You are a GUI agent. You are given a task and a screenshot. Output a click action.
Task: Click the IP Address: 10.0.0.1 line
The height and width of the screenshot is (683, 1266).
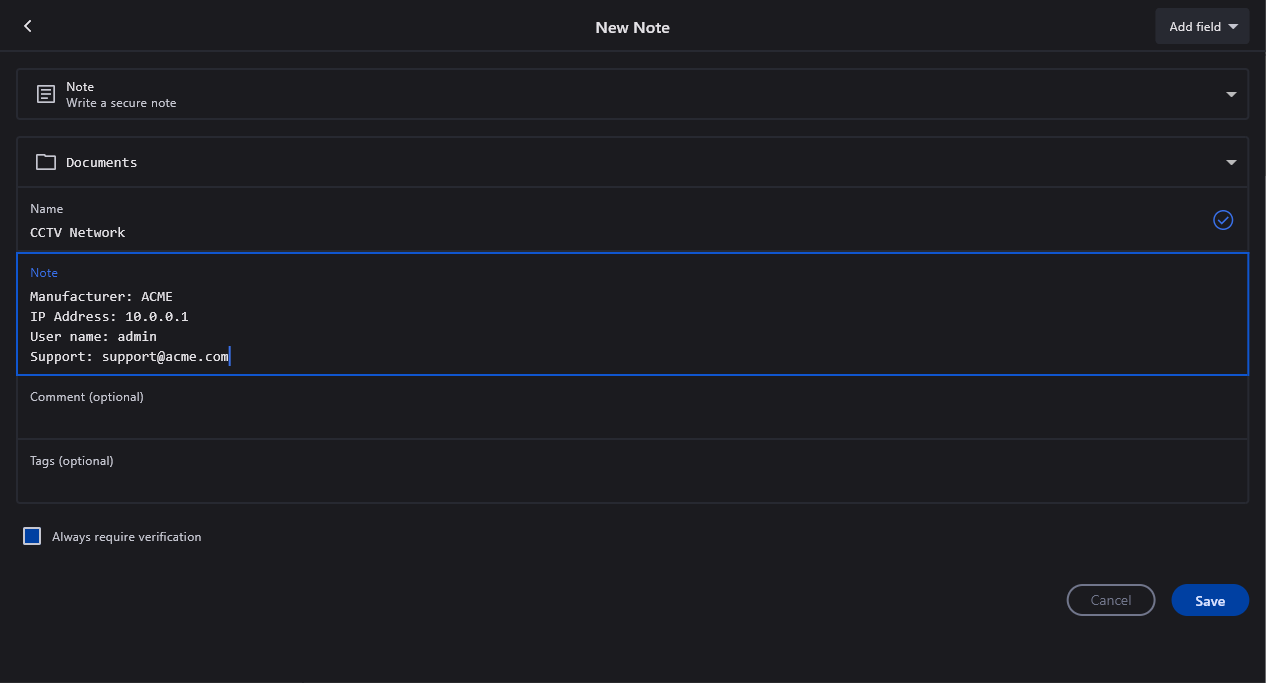point(109,316)
